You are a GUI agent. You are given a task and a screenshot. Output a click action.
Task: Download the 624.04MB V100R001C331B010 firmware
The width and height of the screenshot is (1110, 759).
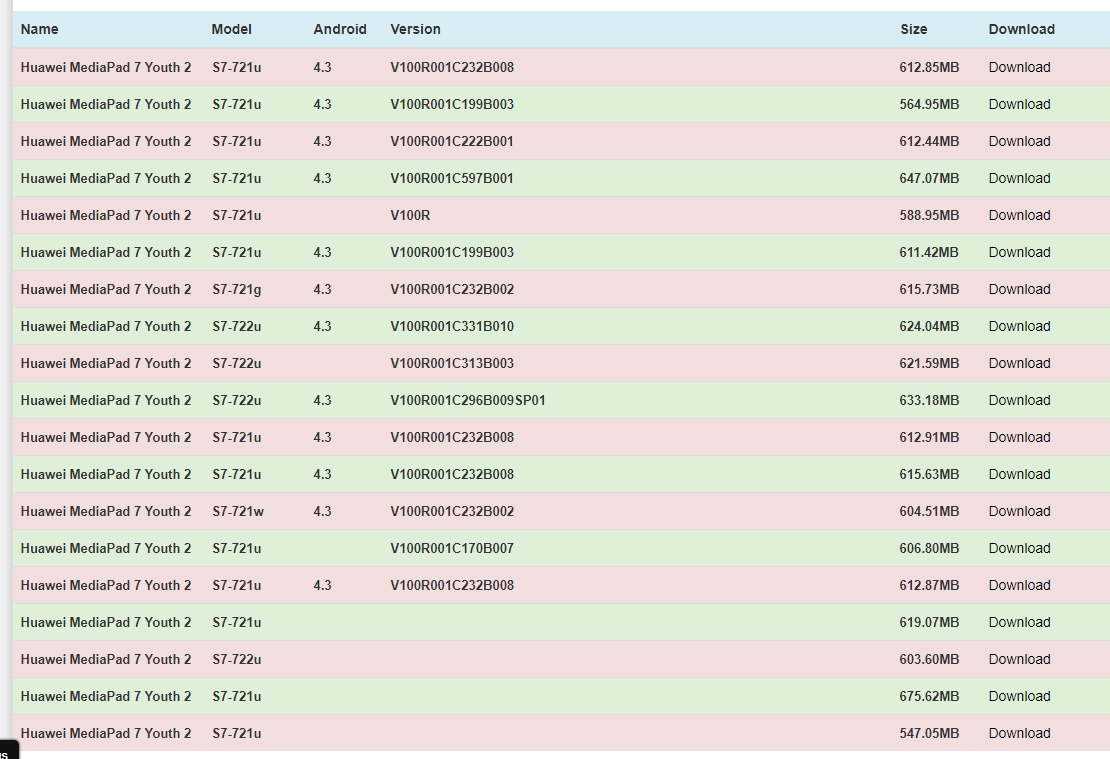(1019, 326)
